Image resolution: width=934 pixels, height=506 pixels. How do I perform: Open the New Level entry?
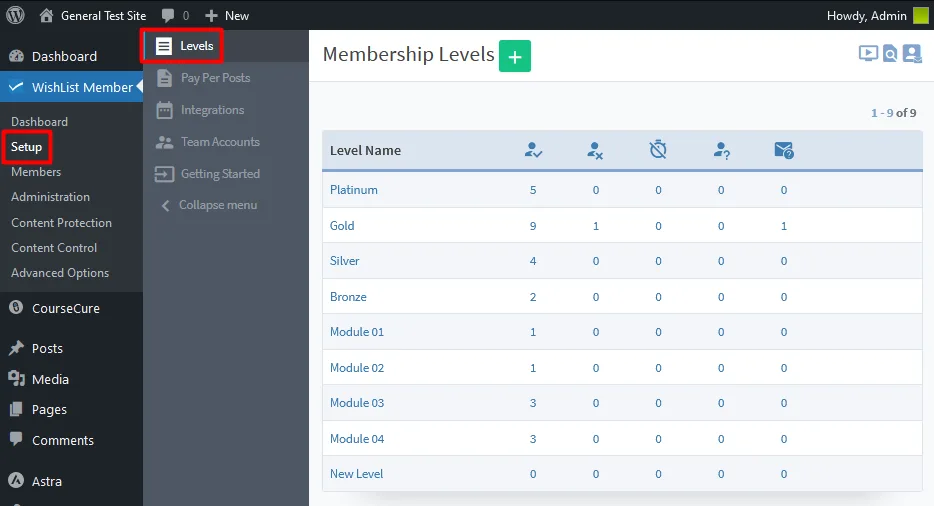click(356, 473)
